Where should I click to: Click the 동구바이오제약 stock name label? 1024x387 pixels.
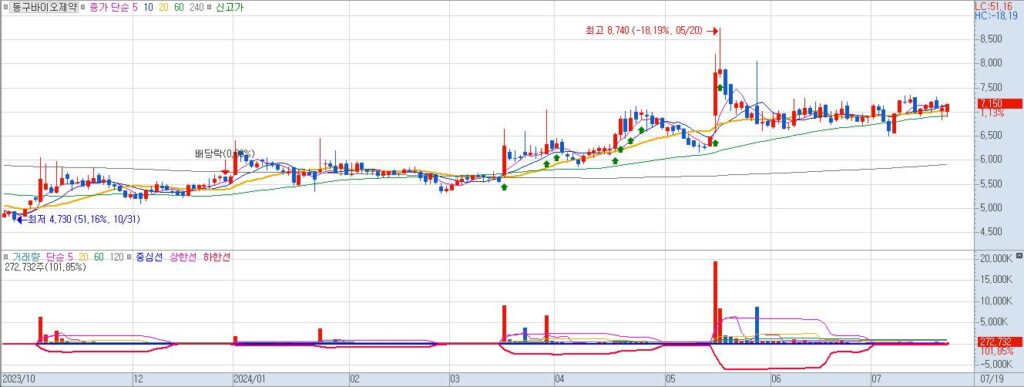44,7
